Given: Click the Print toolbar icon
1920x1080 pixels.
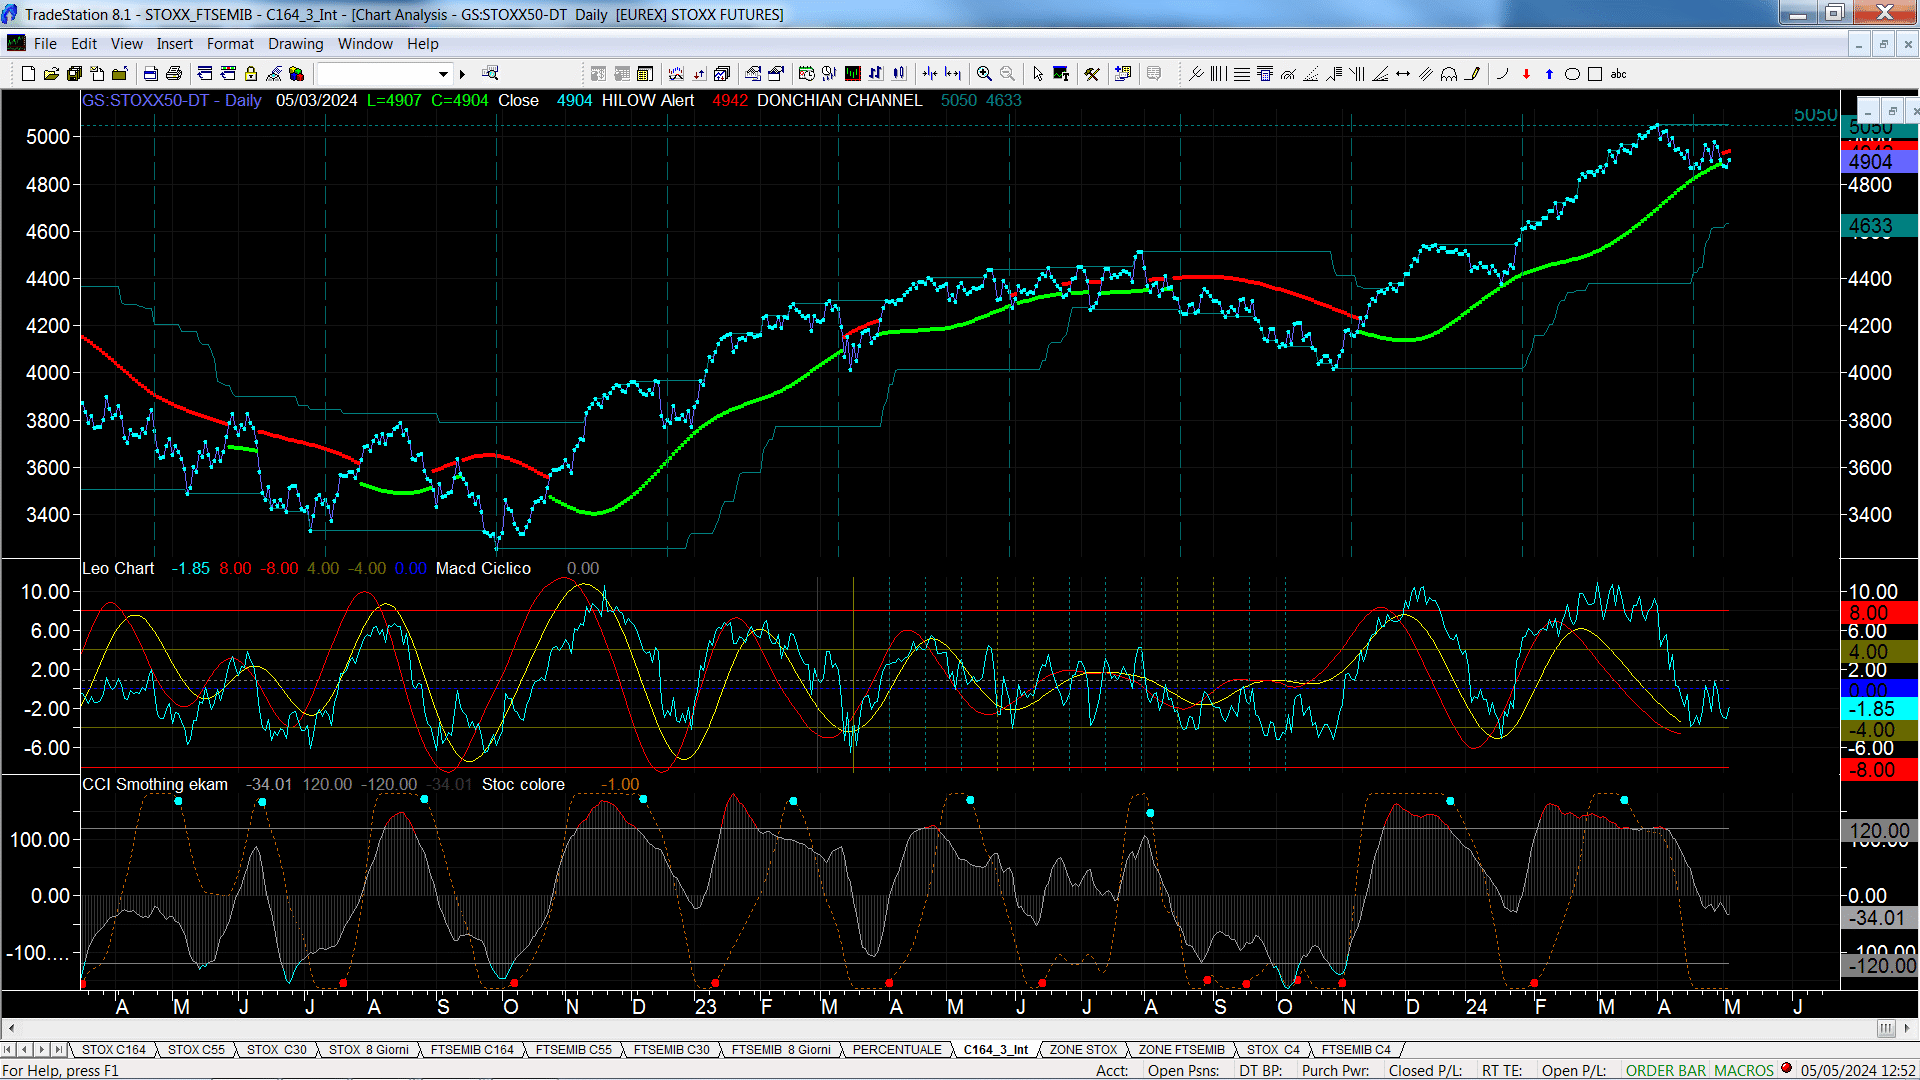Looking at the screenshot, I should [x=174, y=74].
